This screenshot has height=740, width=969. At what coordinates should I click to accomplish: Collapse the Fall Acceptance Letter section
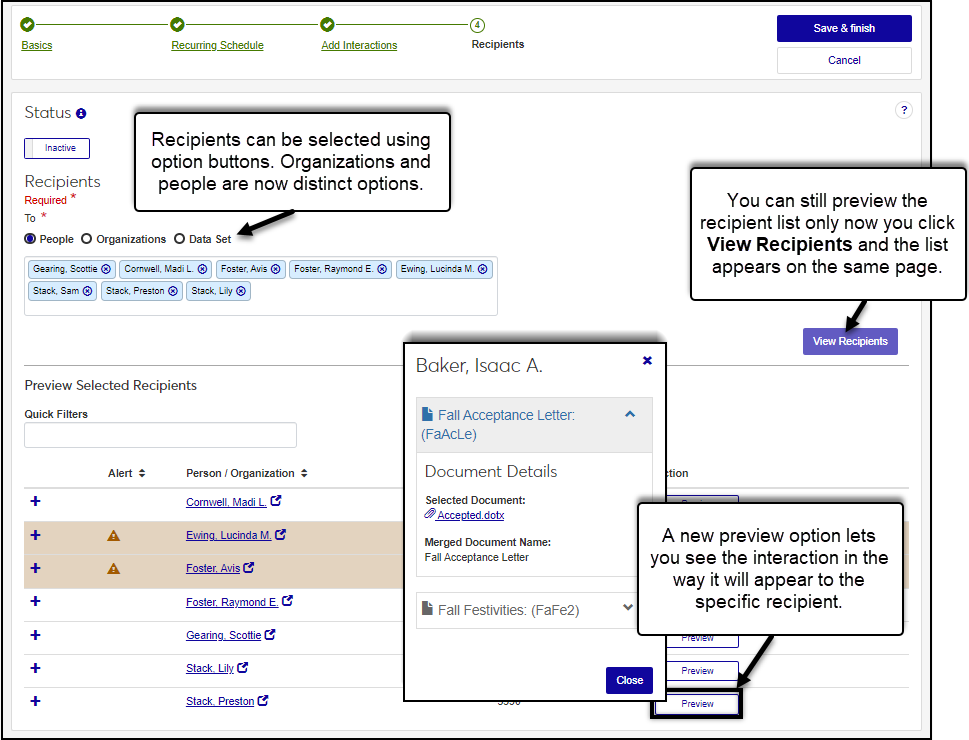coord(629,414)
